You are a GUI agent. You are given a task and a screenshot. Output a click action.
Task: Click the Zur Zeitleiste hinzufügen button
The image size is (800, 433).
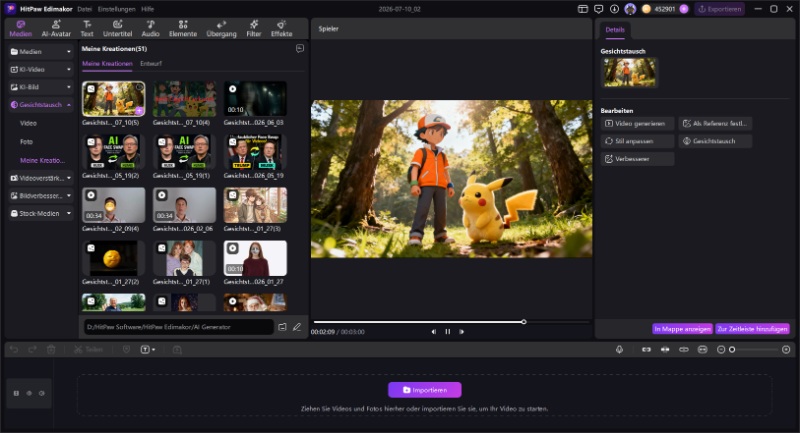click(x=752, y=329)
